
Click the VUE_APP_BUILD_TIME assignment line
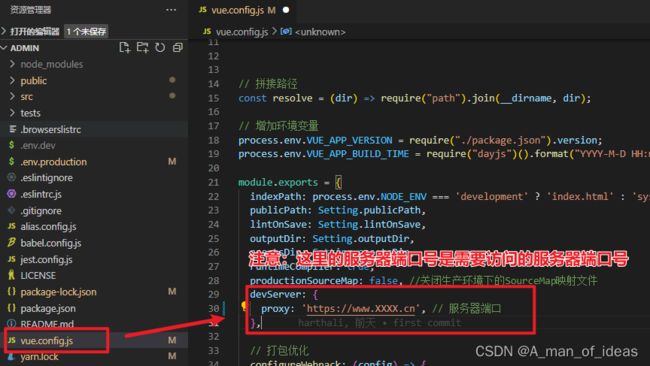pyautogui.click(x=444, y=154)
